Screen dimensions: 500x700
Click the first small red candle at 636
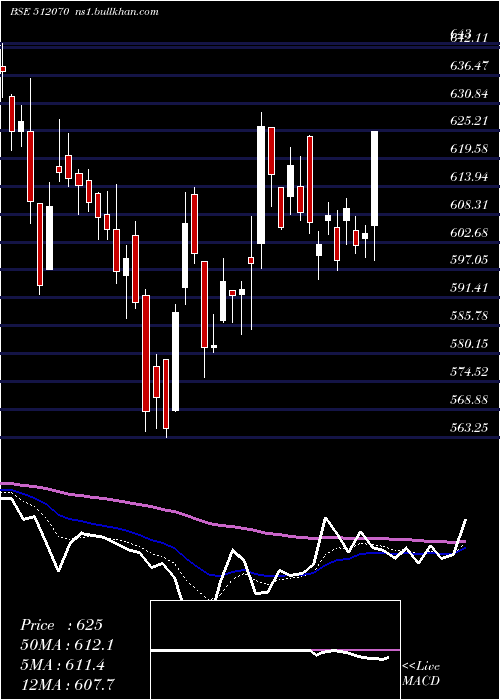pyautogui.click(x=3, y=69)
